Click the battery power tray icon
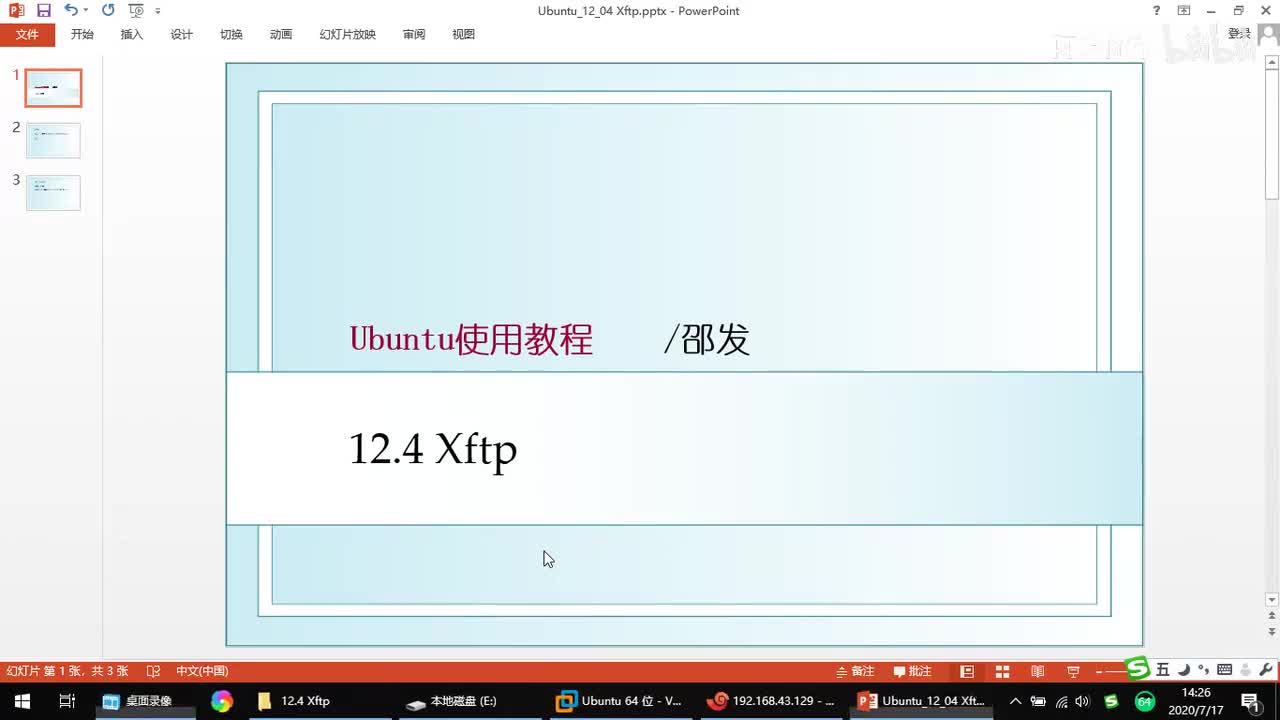This screenshot has height=720, width=1280. (x=1038, y=701)
